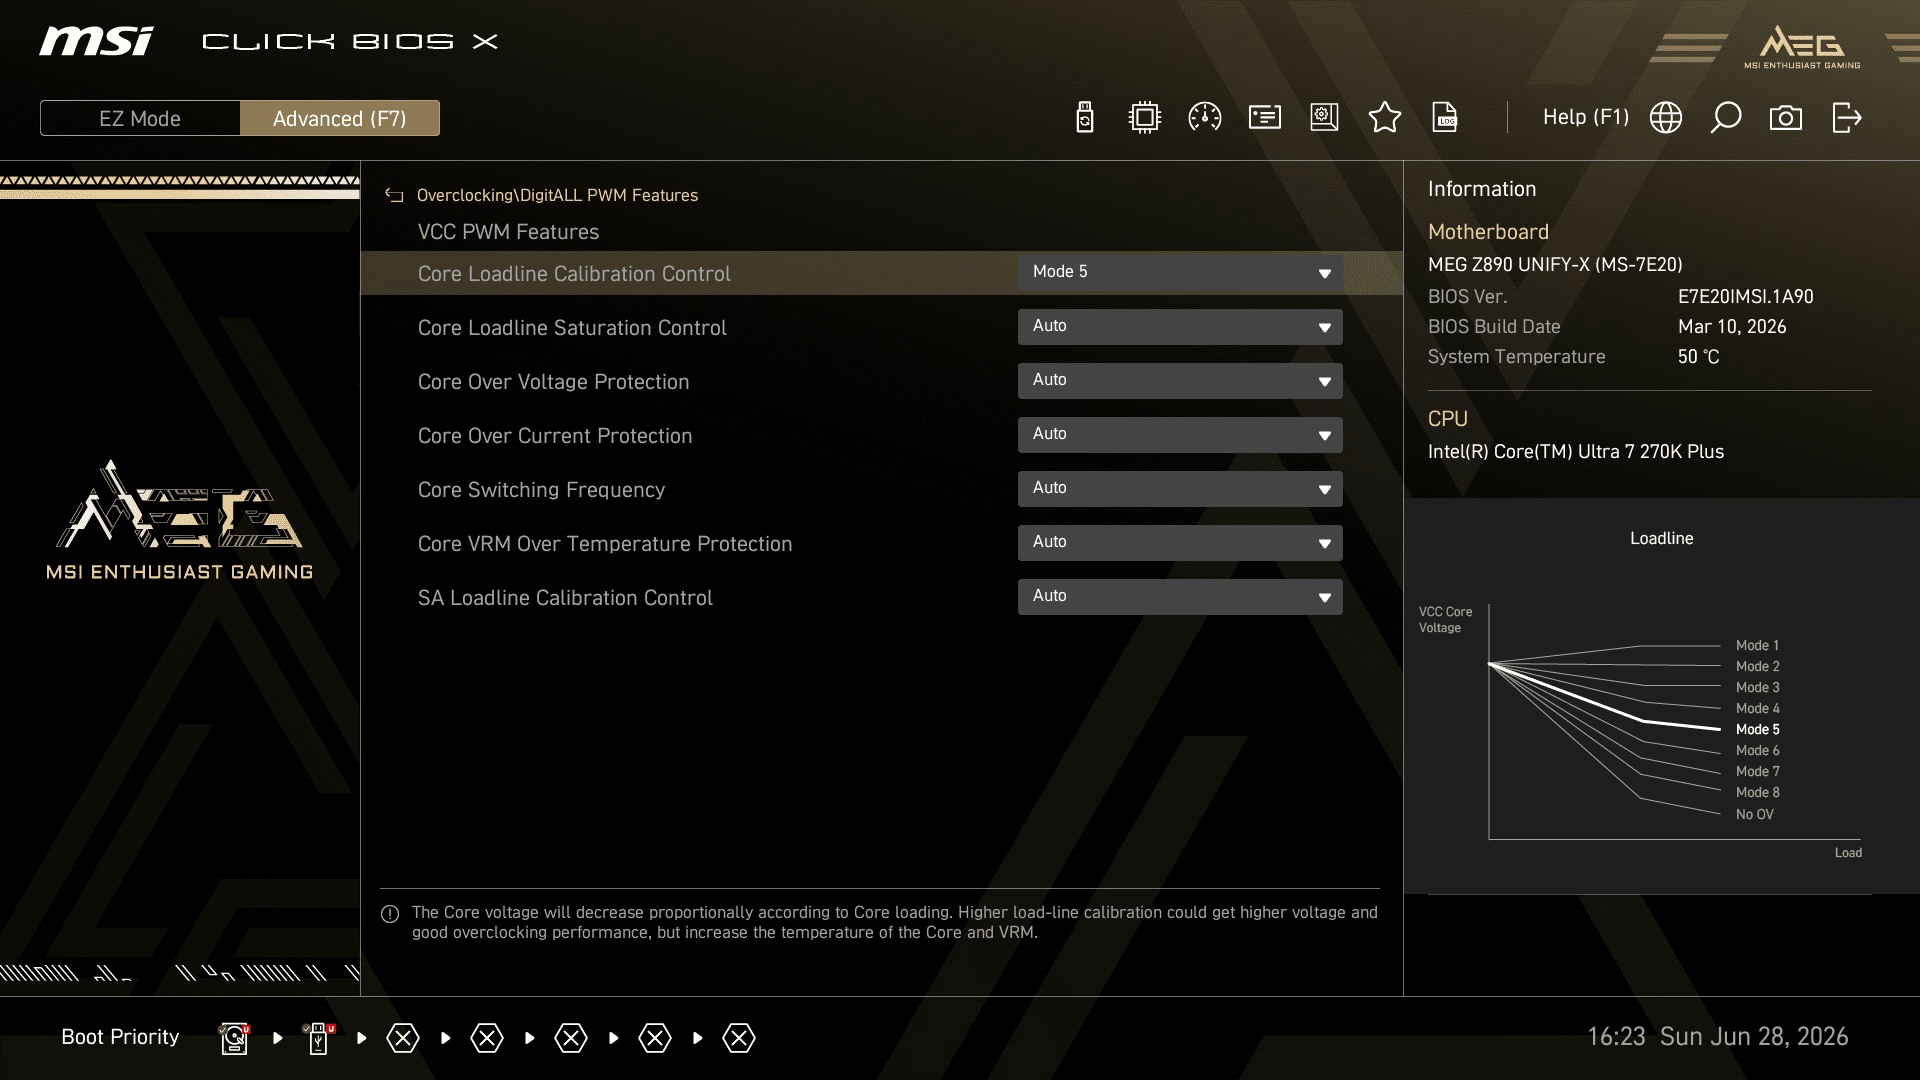1920x1080 pixels.
Task: Click the CPU chip icon in toolbar
Action: tap(1144, 118)
